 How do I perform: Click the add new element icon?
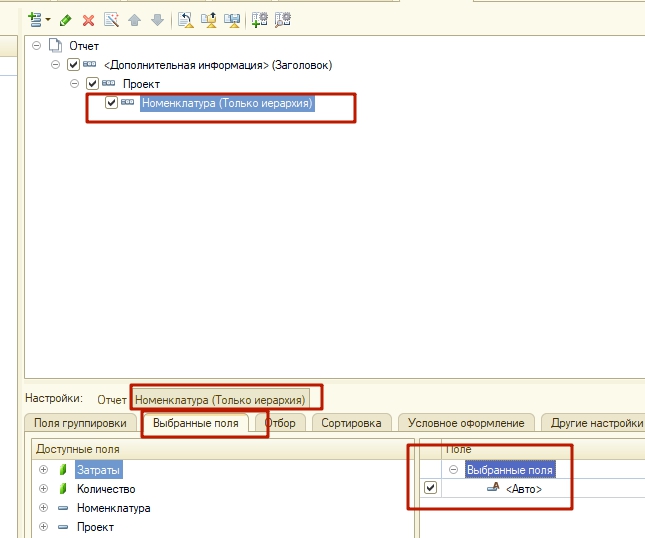coord(35,19)
